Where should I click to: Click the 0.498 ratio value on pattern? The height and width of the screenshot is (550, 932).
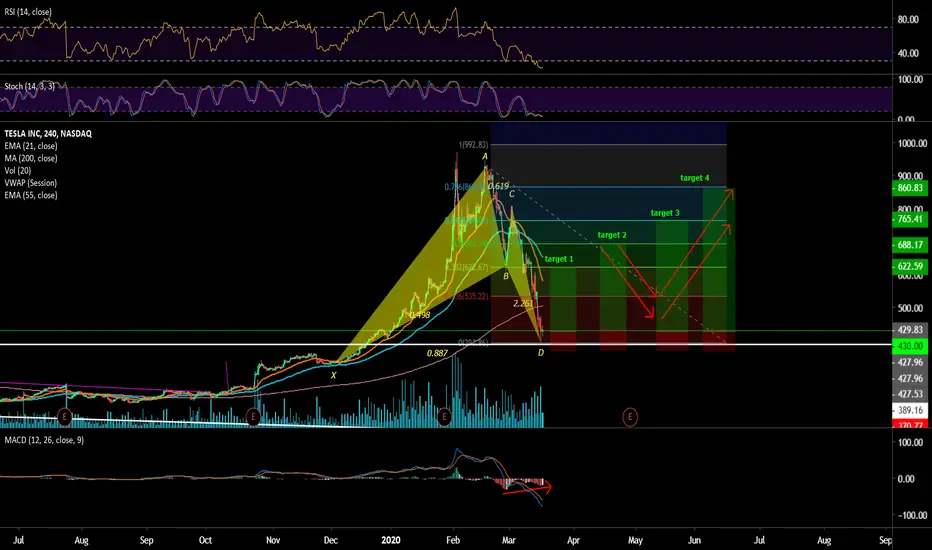point(420,315)
